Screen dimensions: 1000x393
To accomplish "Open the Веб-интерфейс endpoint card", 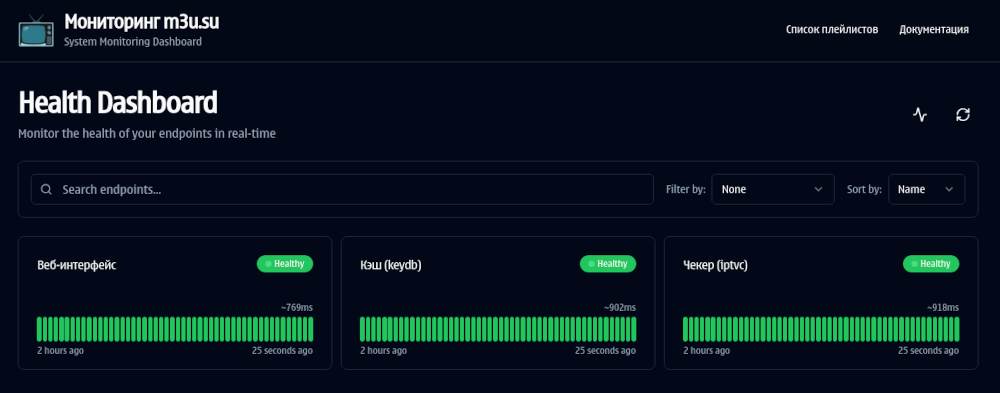I will point(175,303).
